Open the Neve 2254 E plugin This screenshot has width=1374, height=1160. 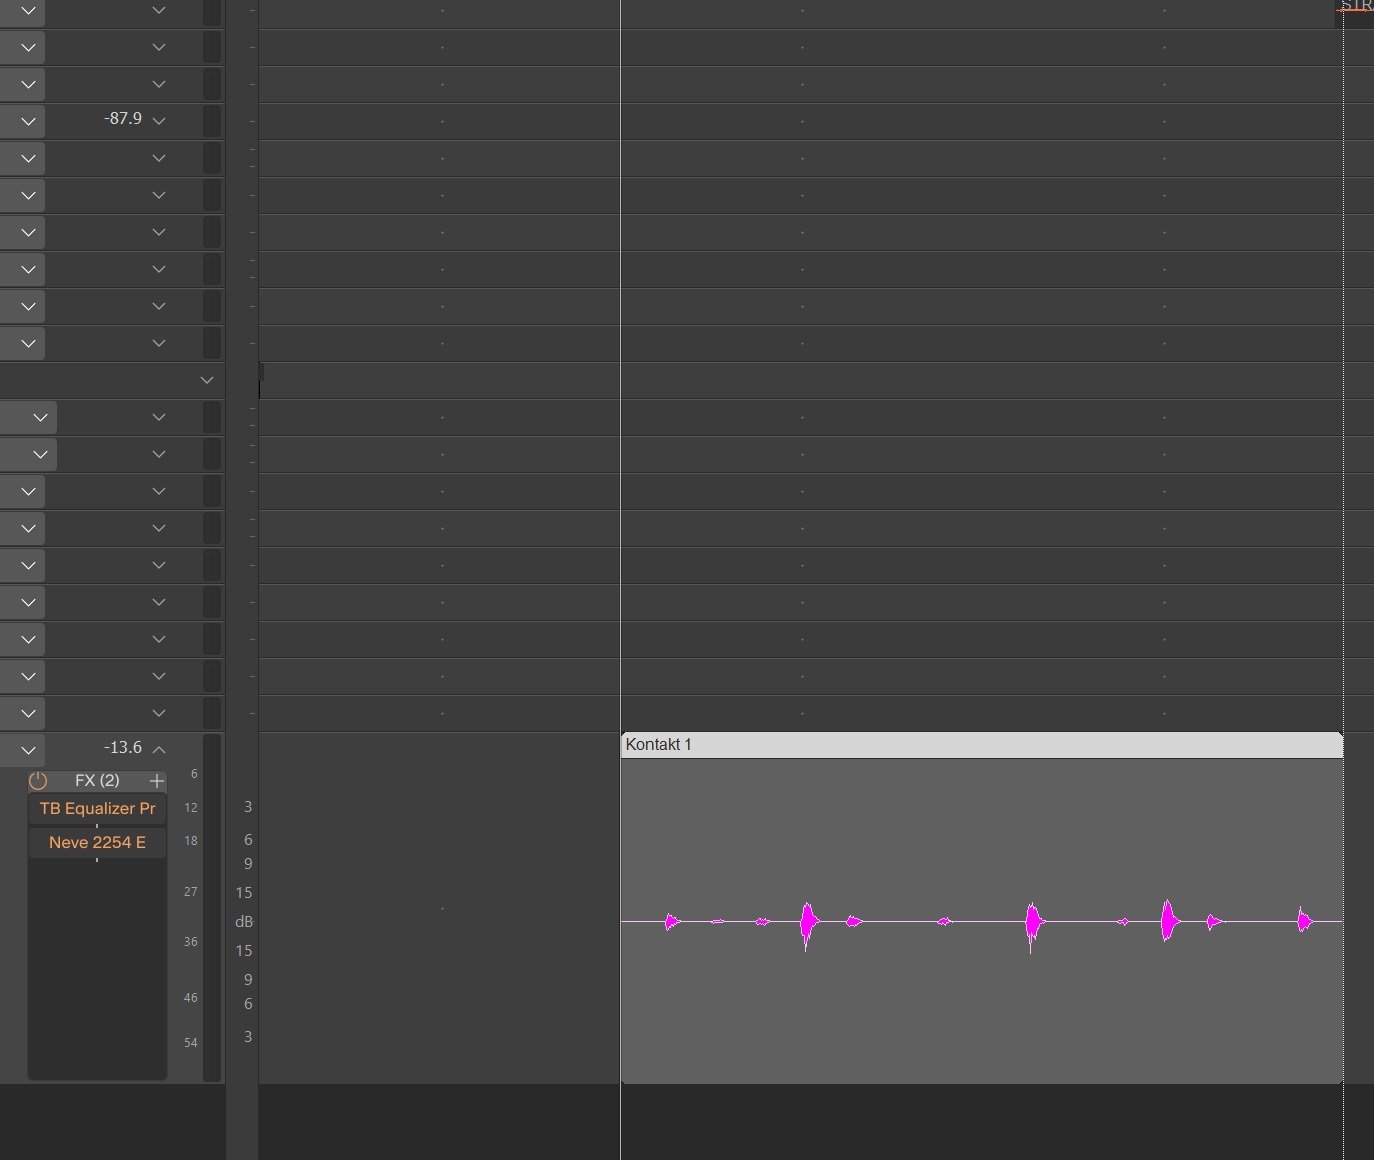tap(97, 843)
